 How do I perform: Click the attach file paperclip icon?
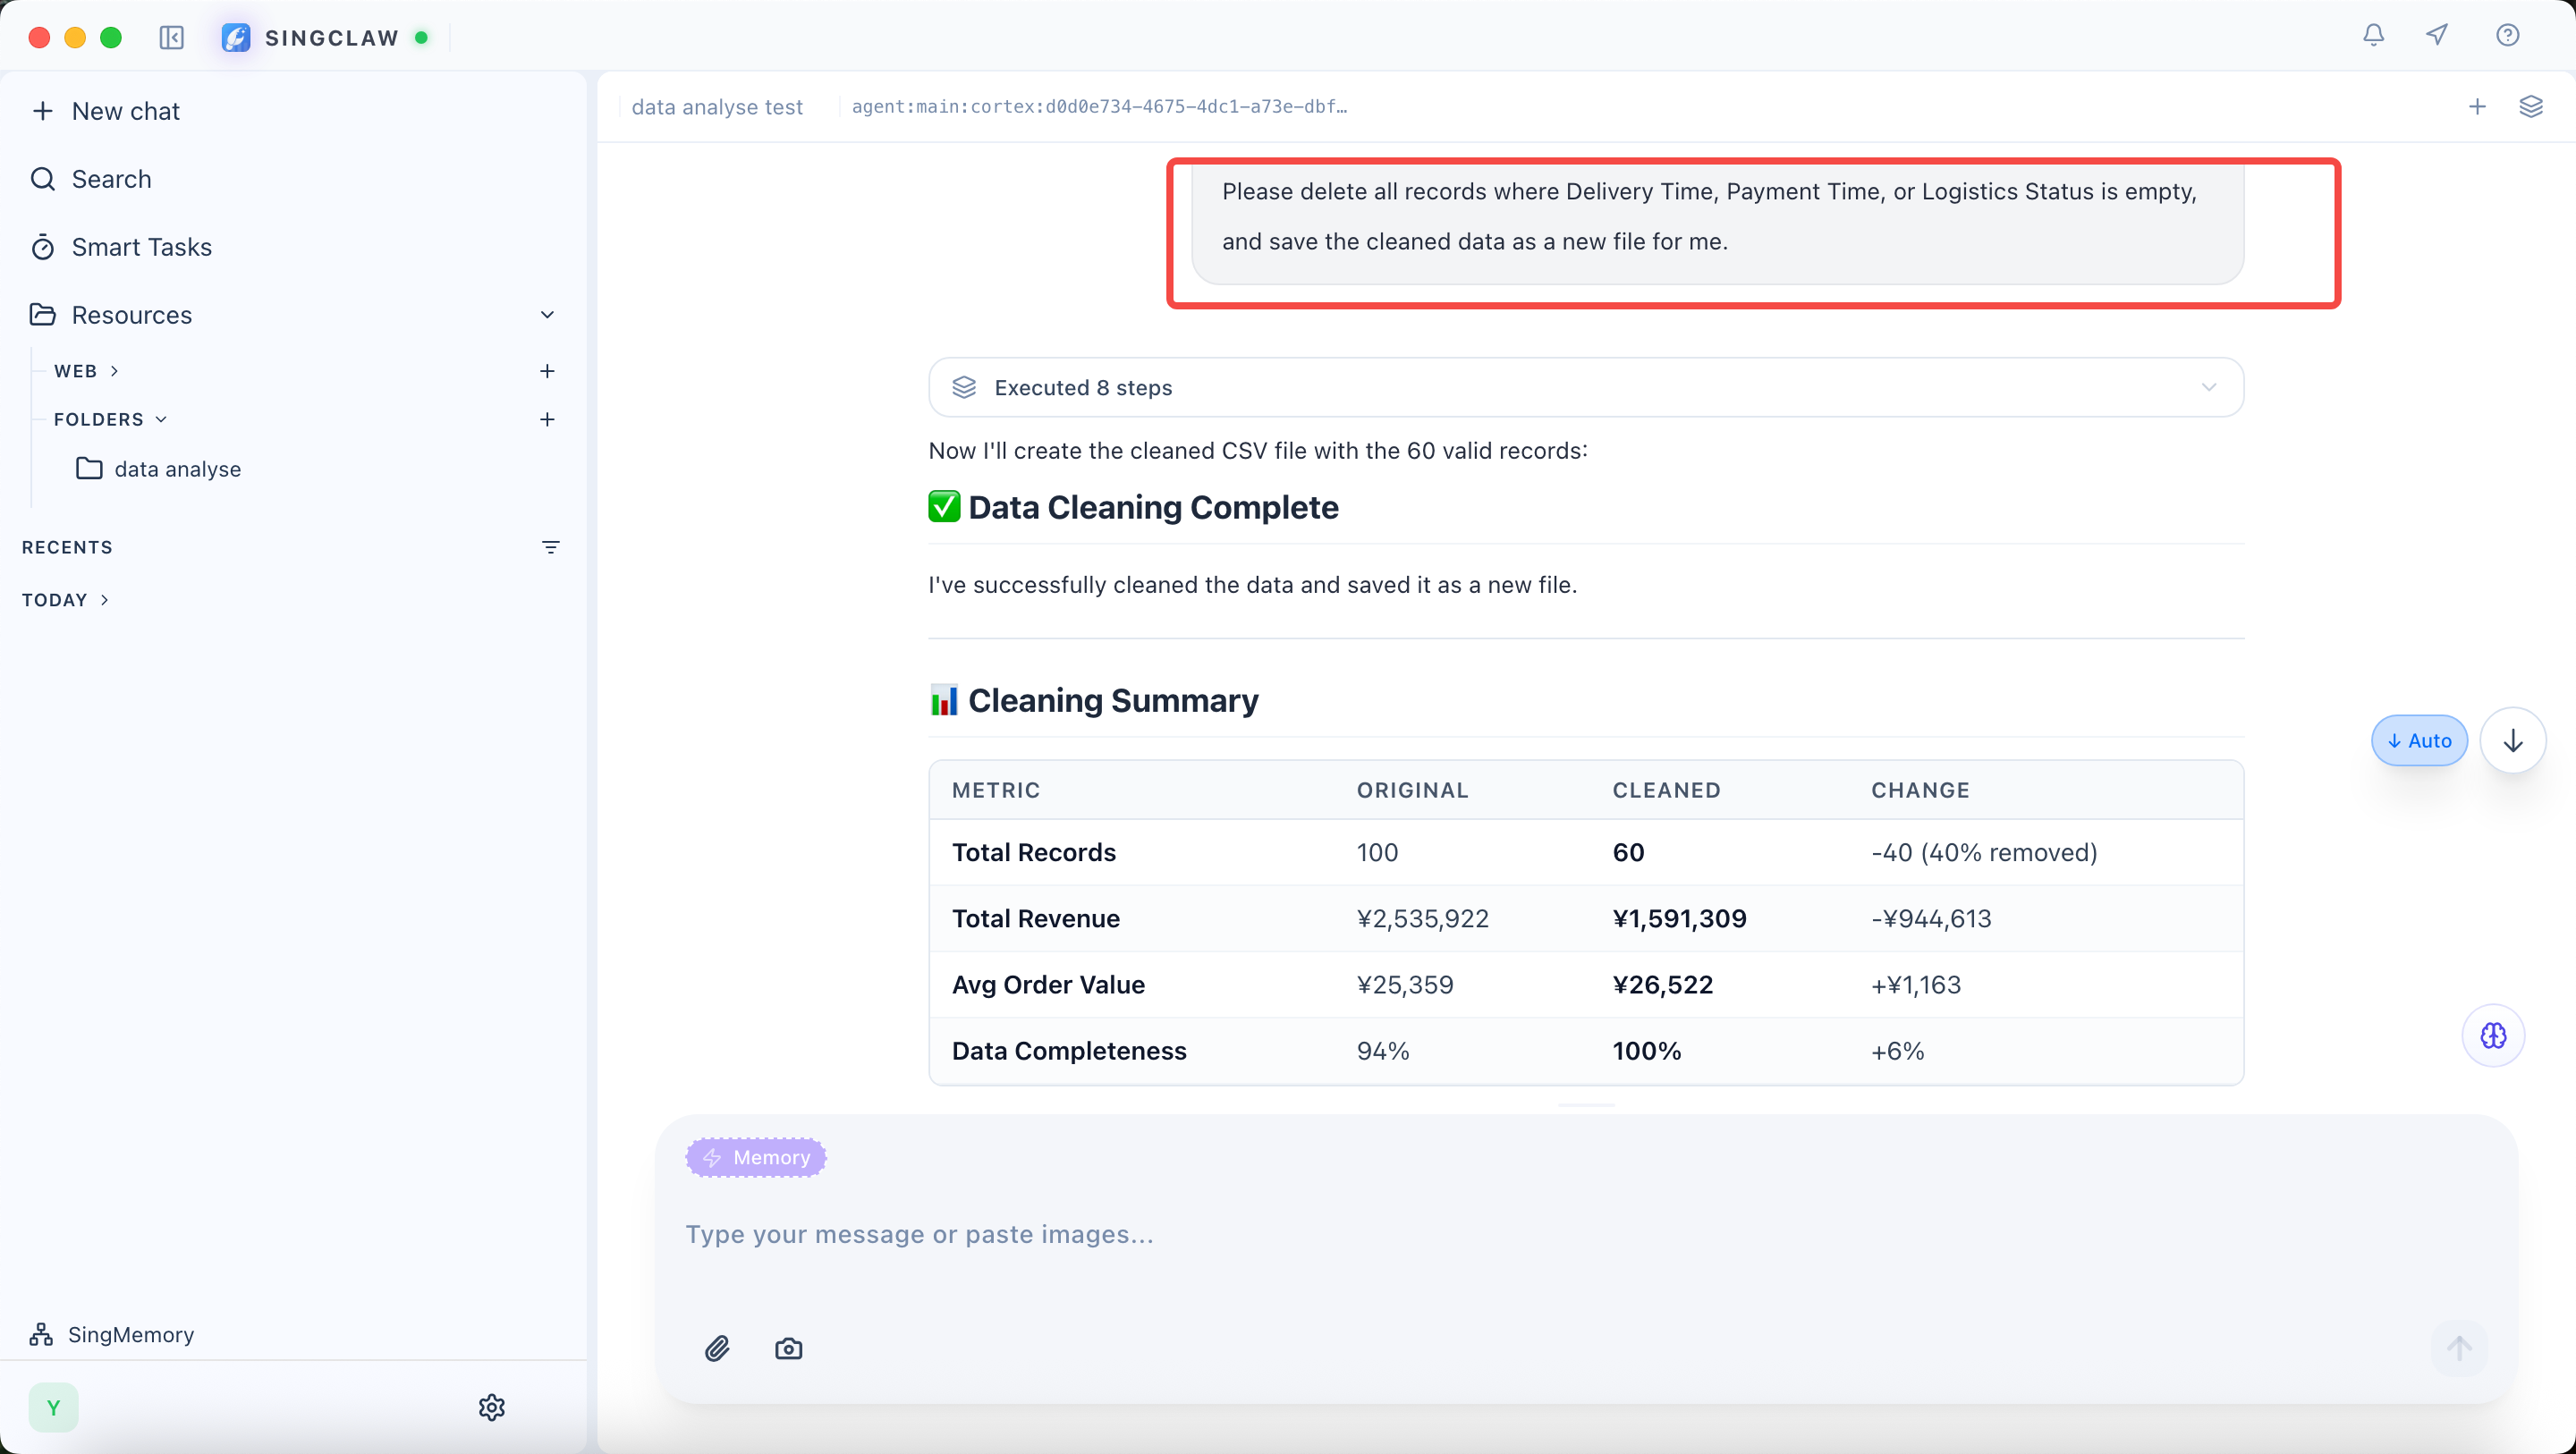pyautogui.click(x=717, y=1348)
